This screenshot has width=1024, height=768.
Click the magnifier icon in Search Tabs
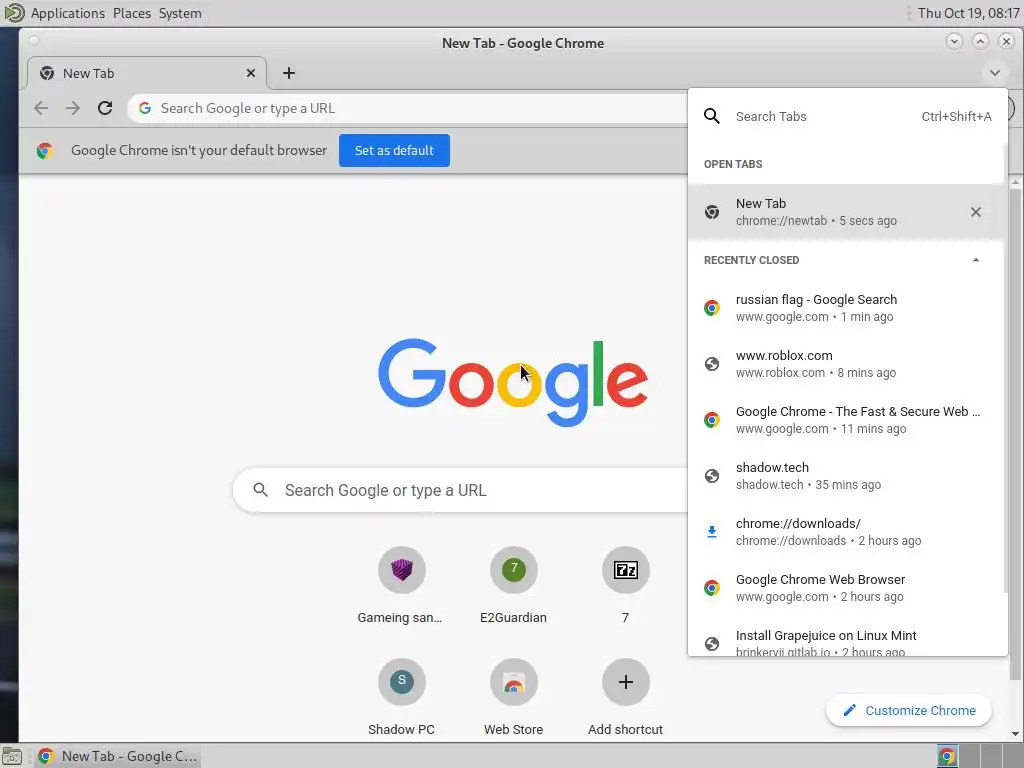pos(712,116)
